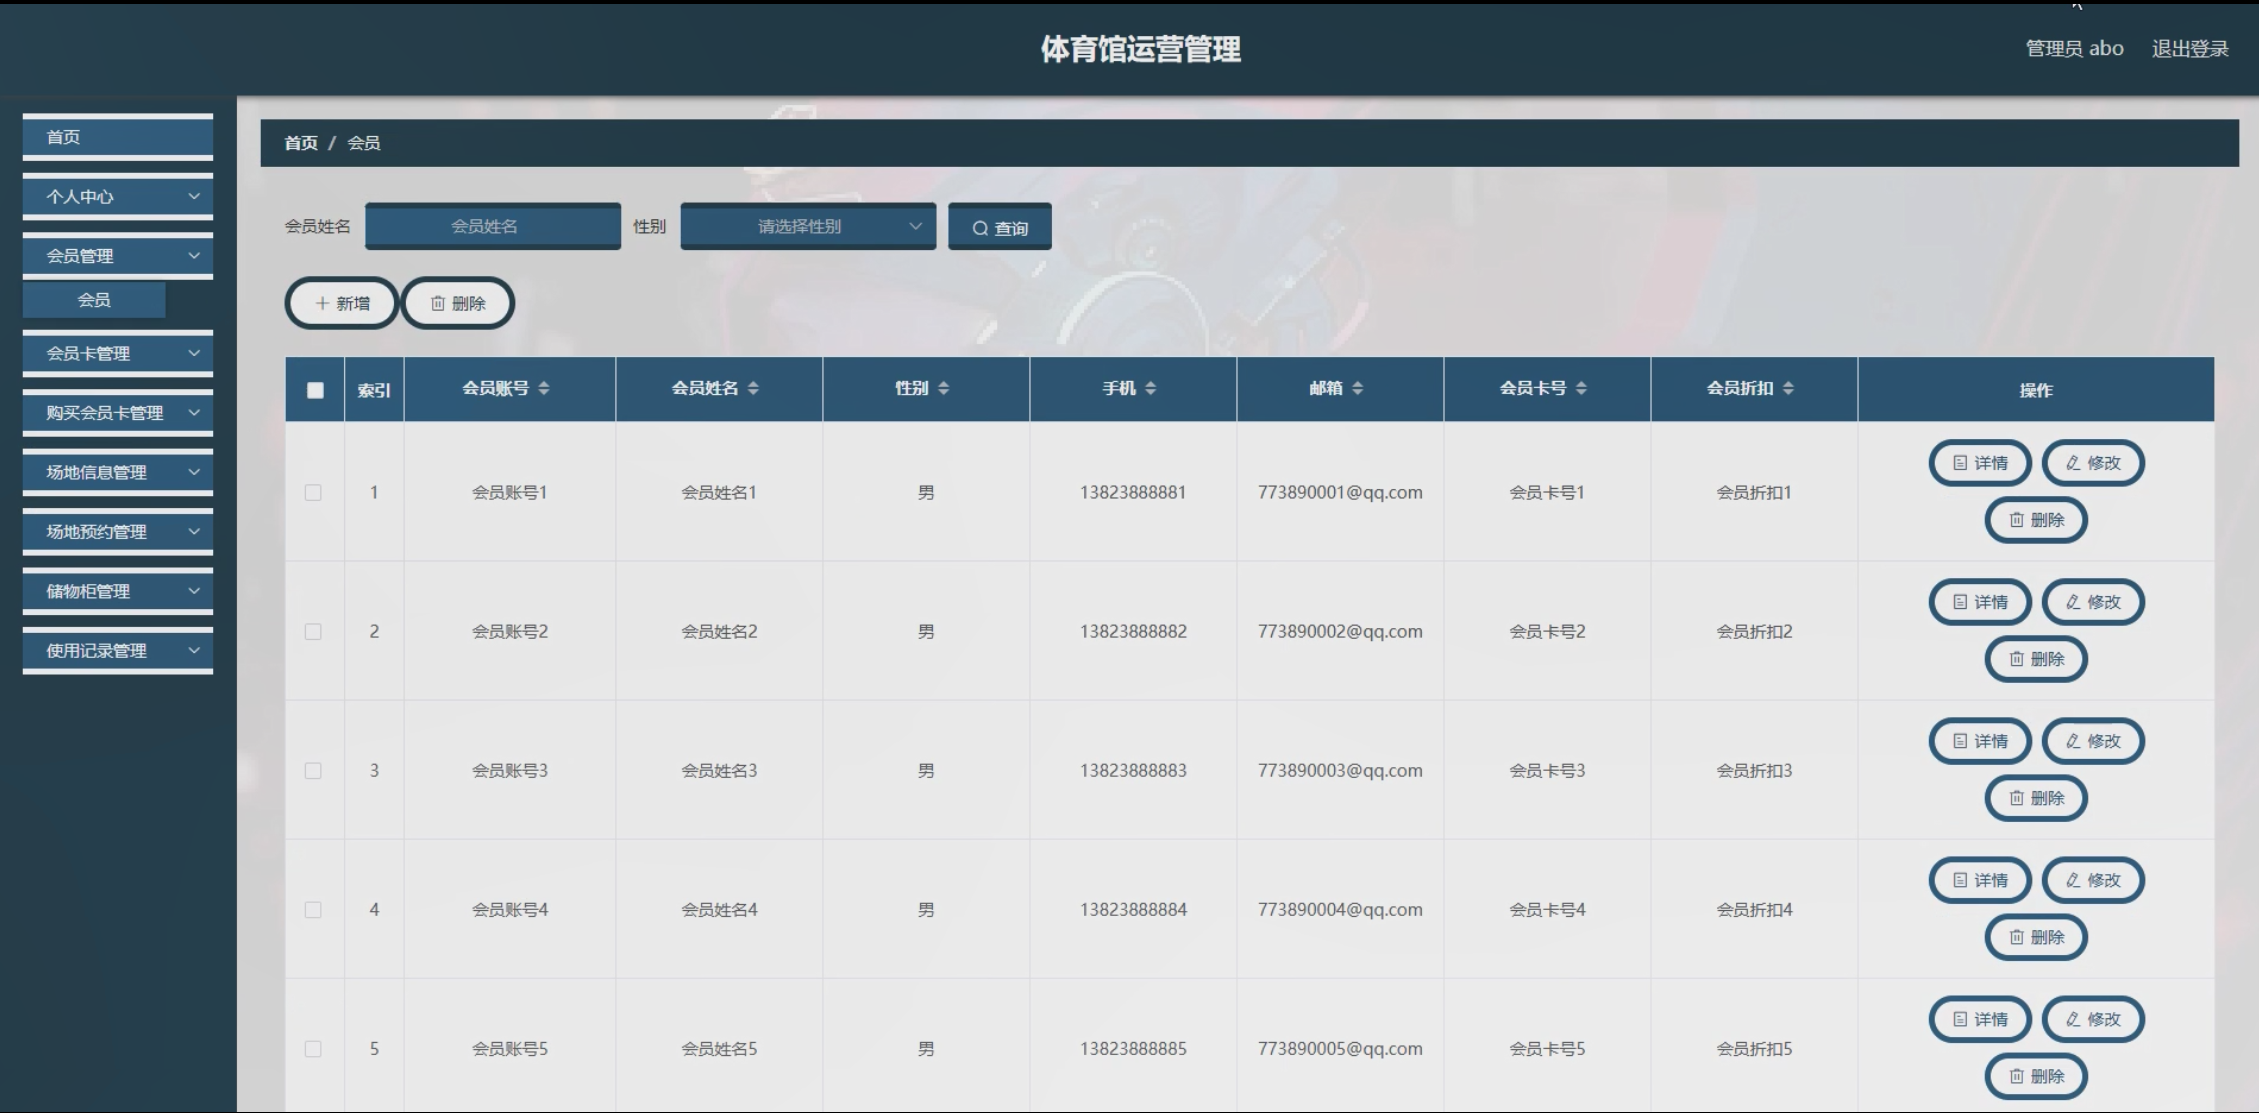The width and height of the screenshot is (2259, 1113).
Task: Click the 退出登录 logout link
Action: pos(2189,48)
